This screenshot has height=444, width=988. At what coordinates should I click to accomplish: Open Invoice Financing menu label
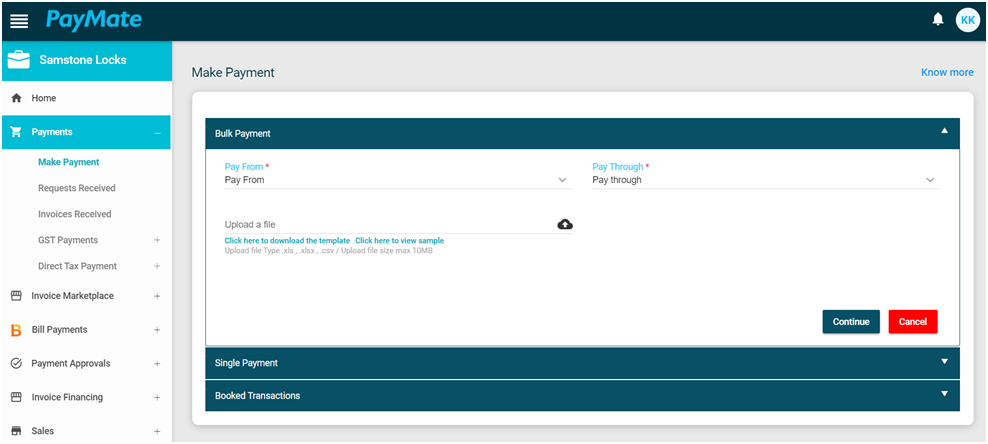coord(67,397)
